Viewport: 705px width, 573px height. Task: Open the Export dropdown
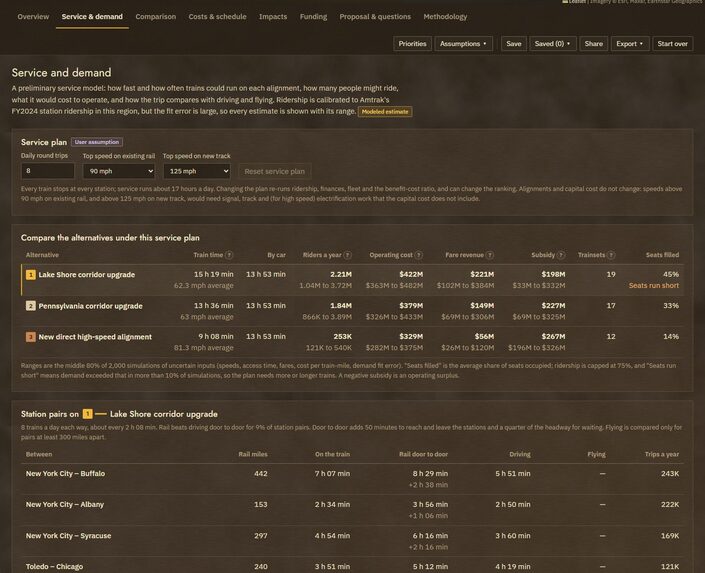point(629,44)
